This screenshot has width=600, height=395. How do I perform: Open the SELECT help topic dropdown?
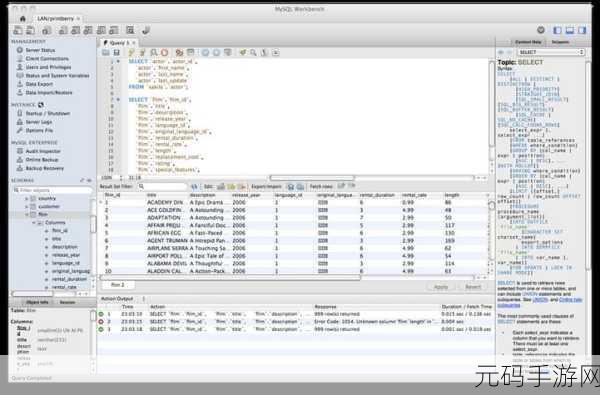pyautogui.click(x=551, y=52)
